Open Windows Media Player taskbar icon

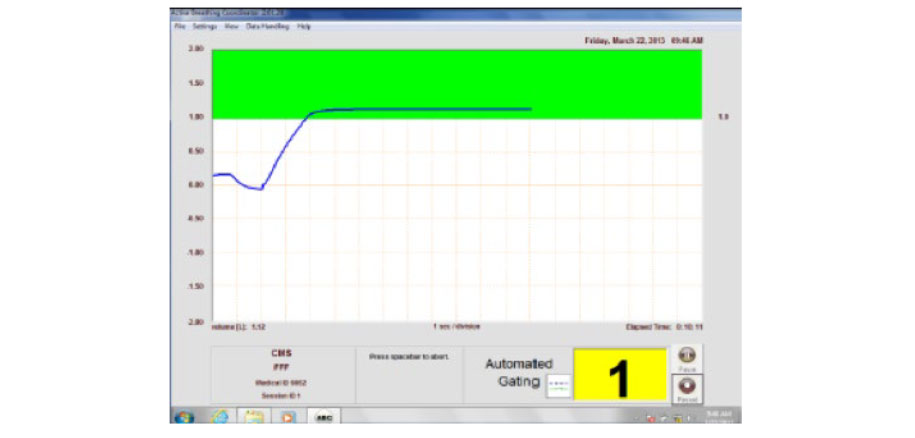click(x=288, y=414)
